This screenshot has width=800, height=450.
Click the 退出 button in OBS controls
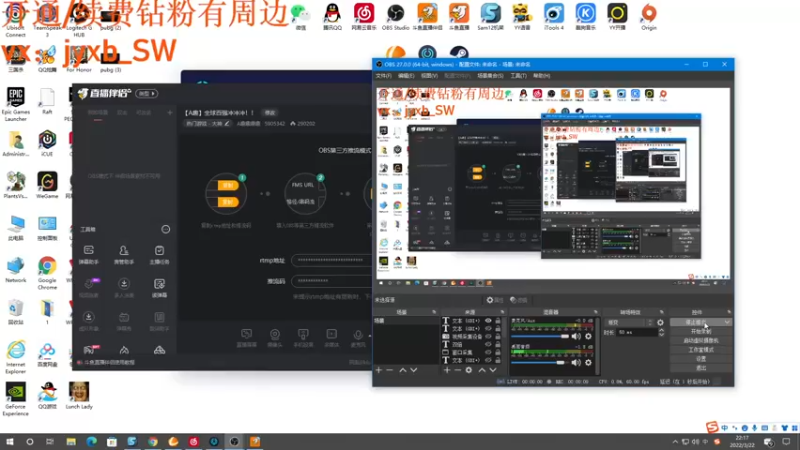tap(701, 368)
